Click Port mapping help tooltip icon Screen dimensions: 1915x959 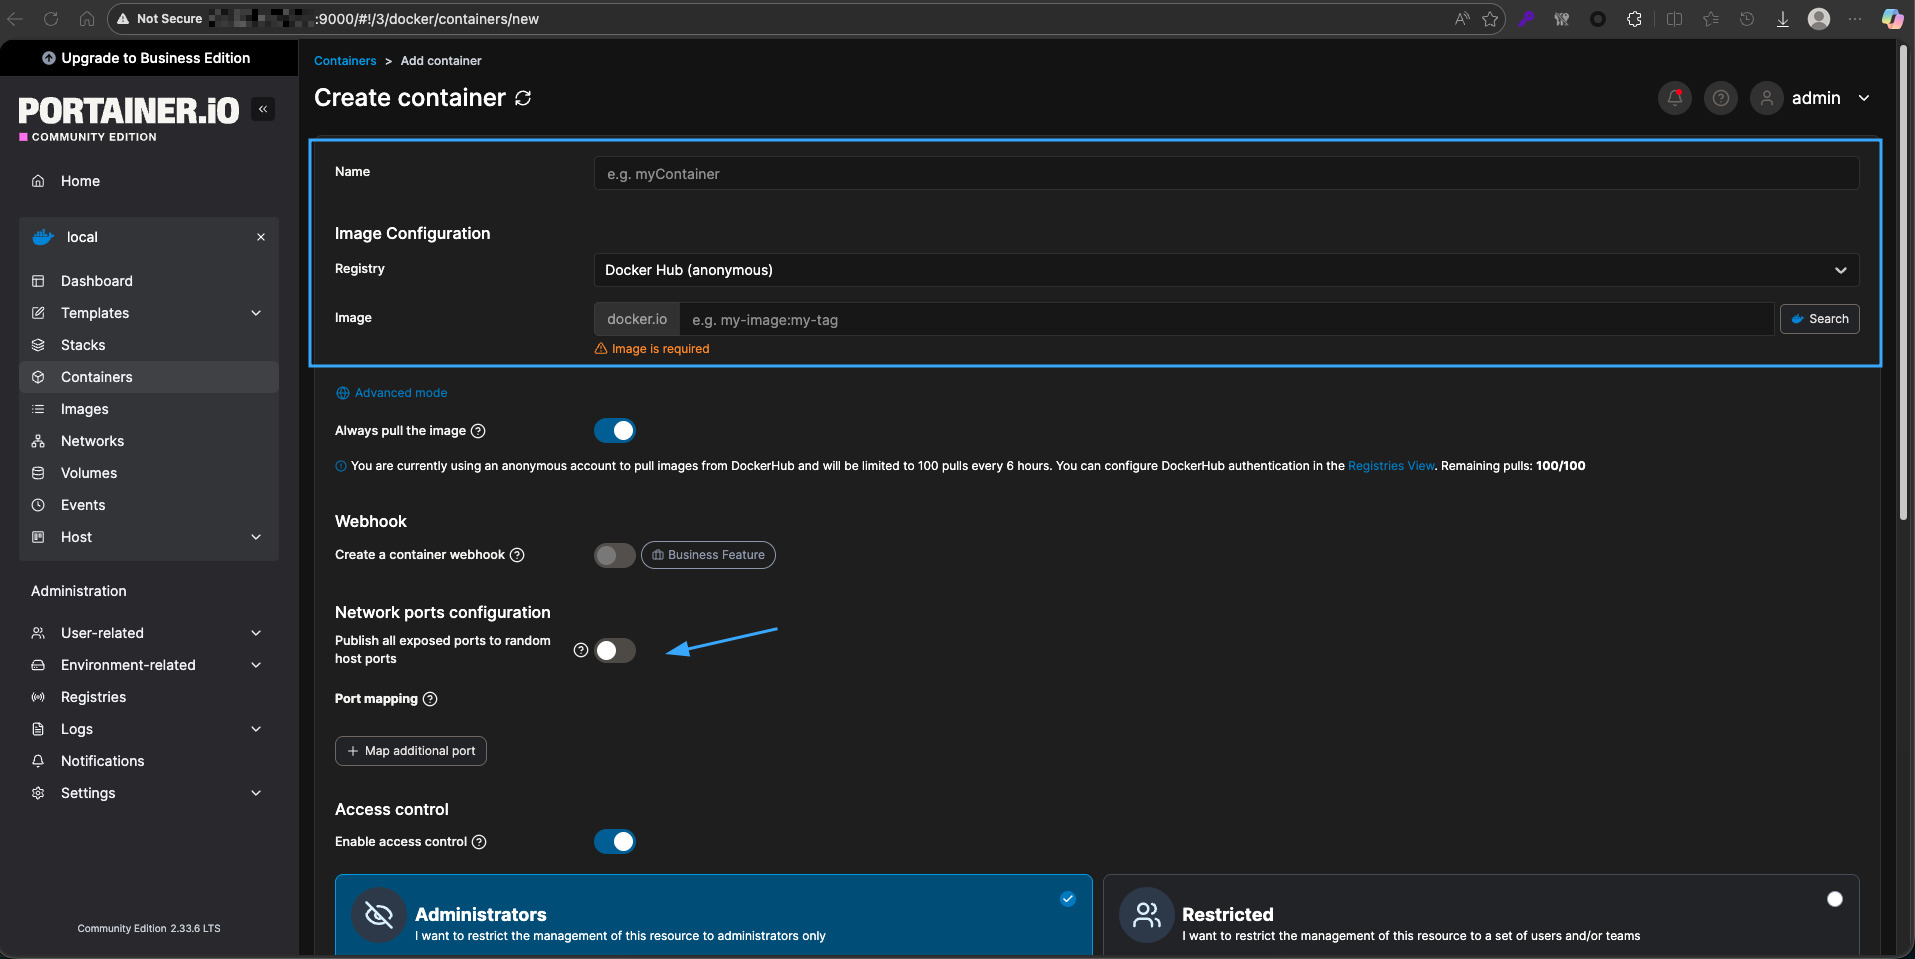(x=430, y=699)
